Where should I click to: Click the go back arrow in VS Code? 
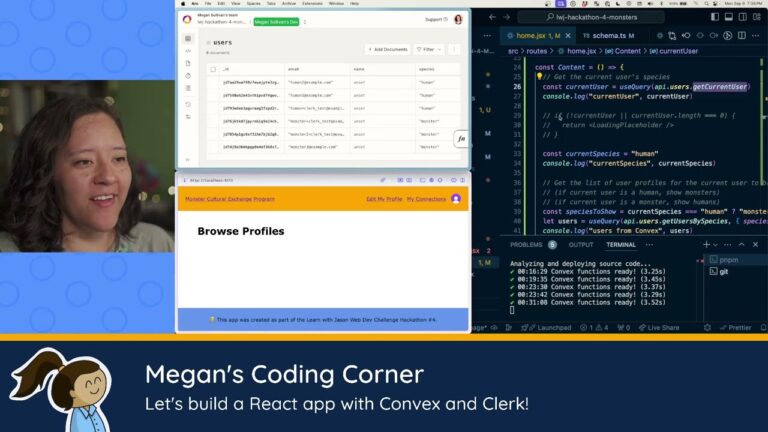coord(490,17)
